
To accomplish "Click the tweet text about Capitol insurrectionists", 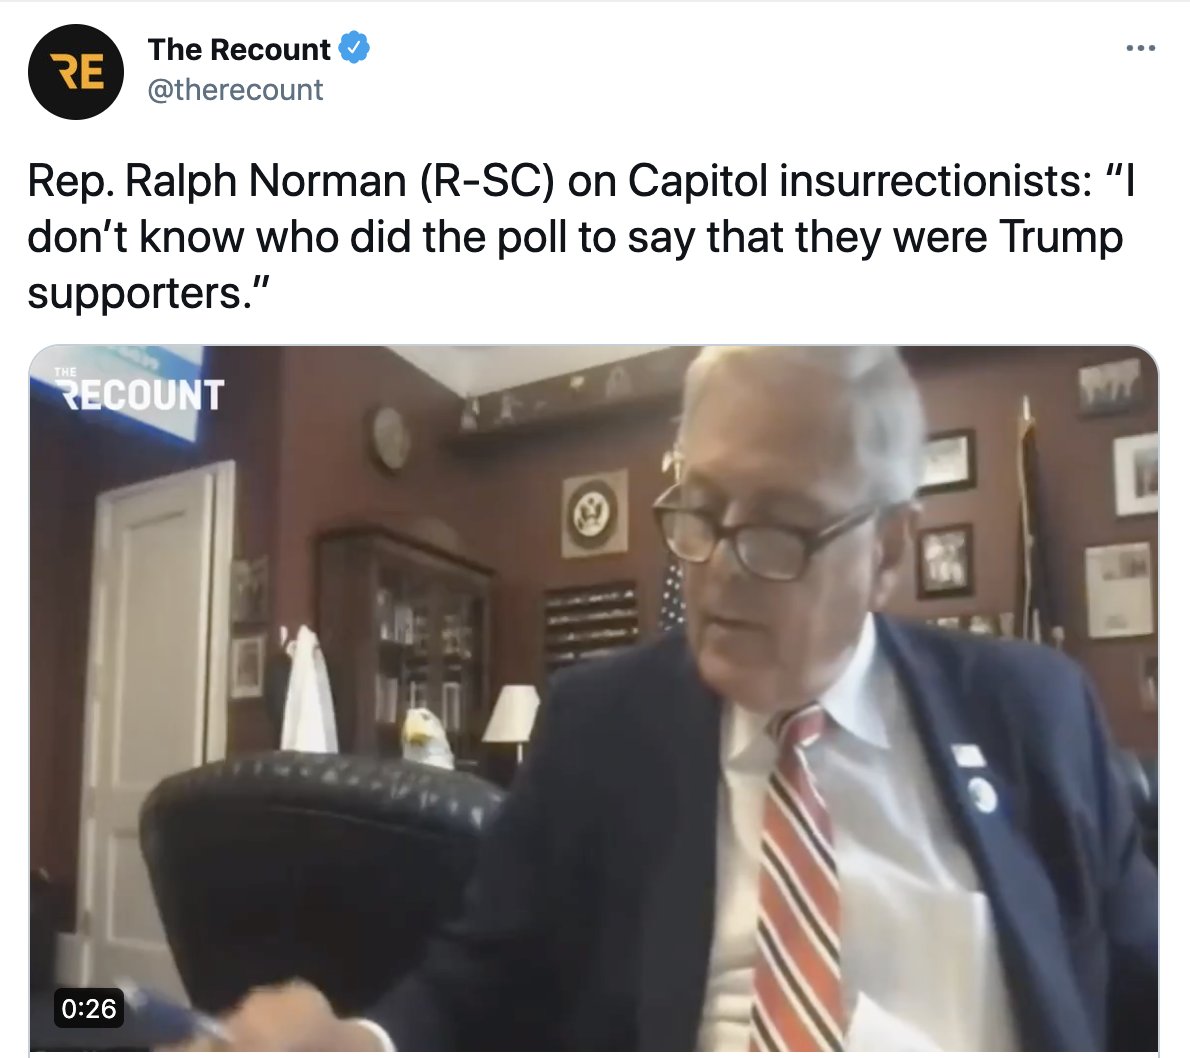I will click(581, 237).
